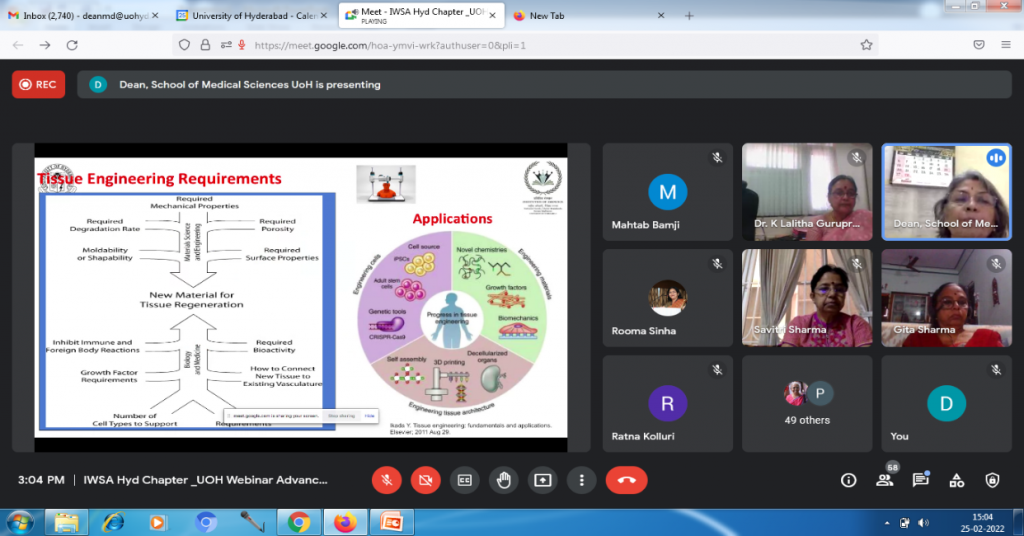1024x536 pixels.
Task: Open the Activities panel icon
Action: click(x=956, y=480)
